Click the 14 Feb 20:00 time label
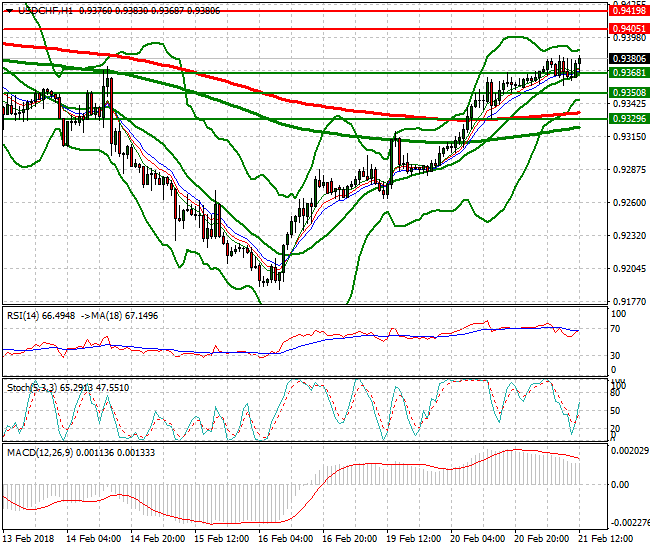 tap(158, 539)
